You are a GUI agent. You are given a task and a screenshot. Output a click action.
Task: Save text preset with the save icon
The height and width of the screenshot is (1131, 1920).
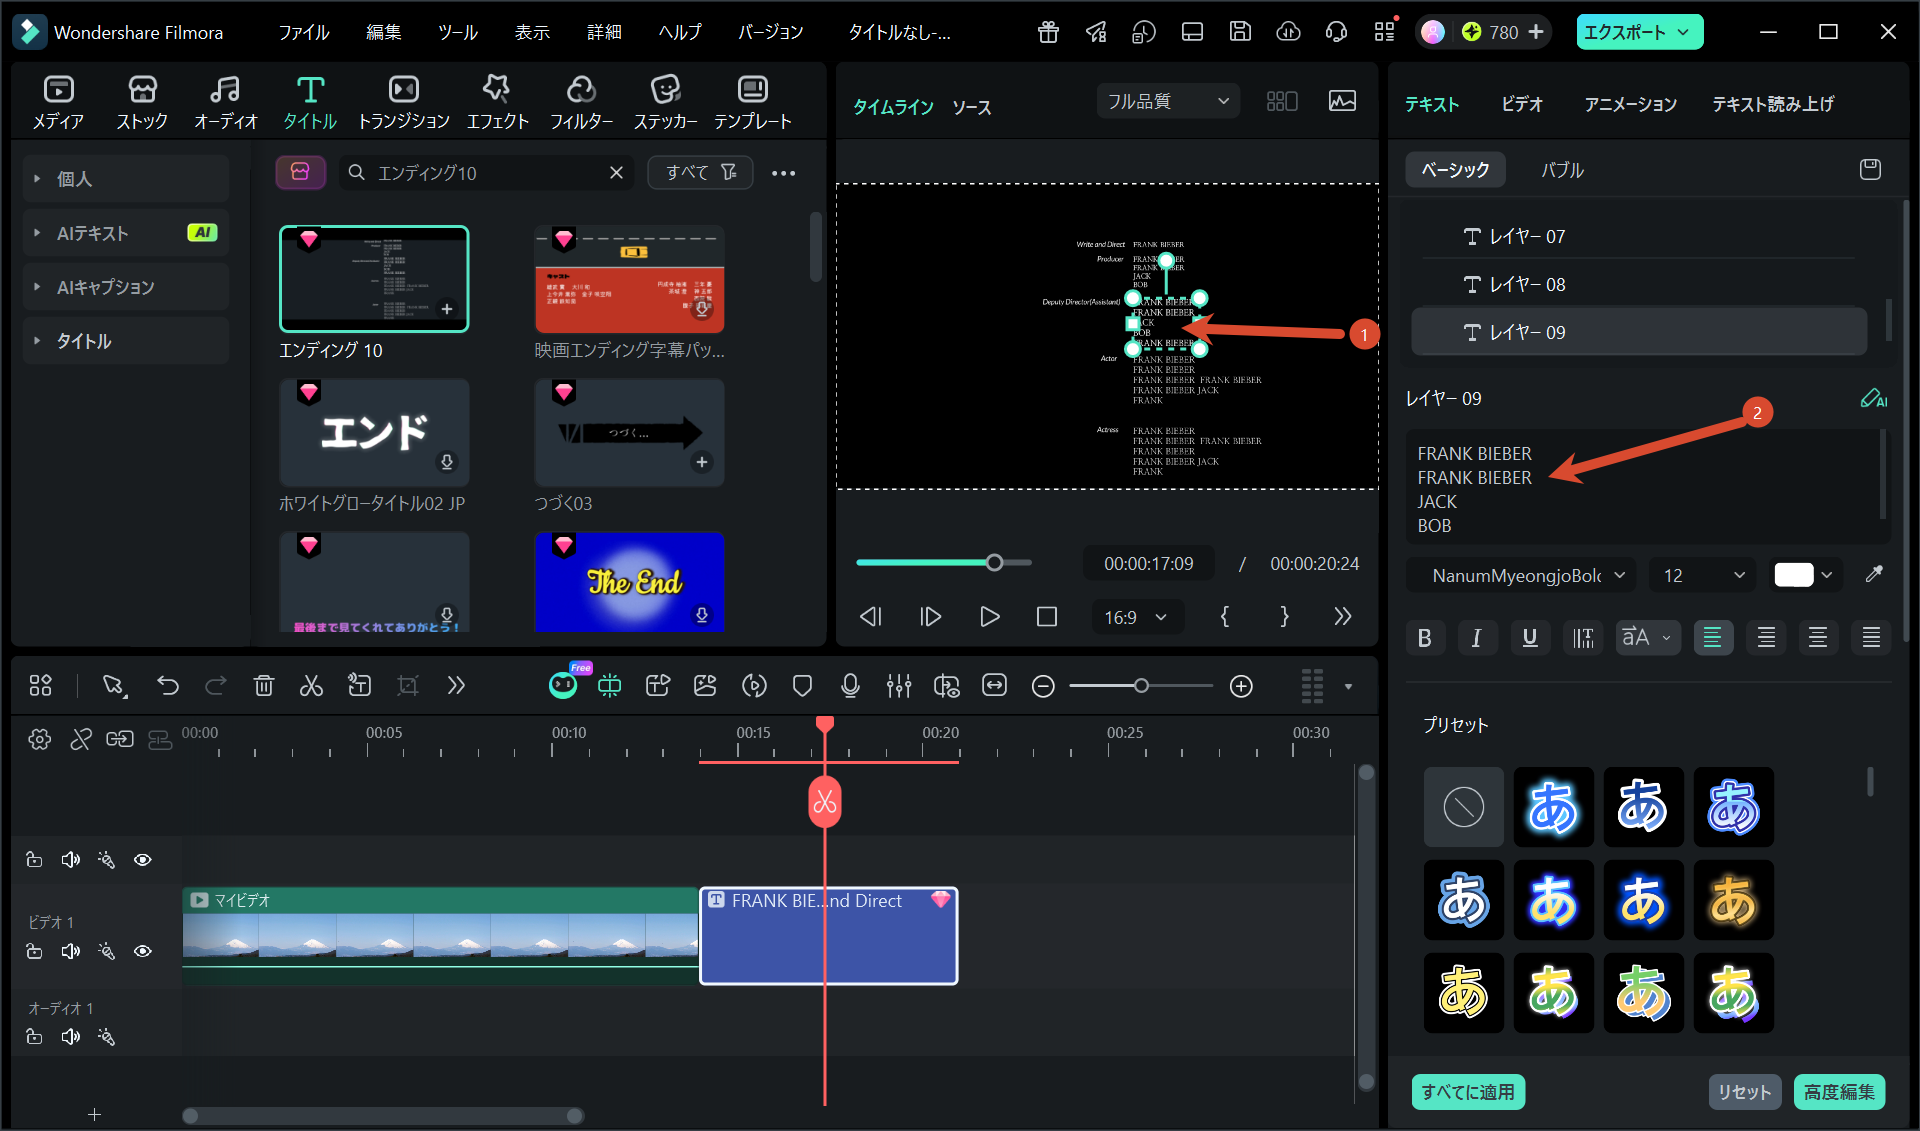tap(1870, 169)
